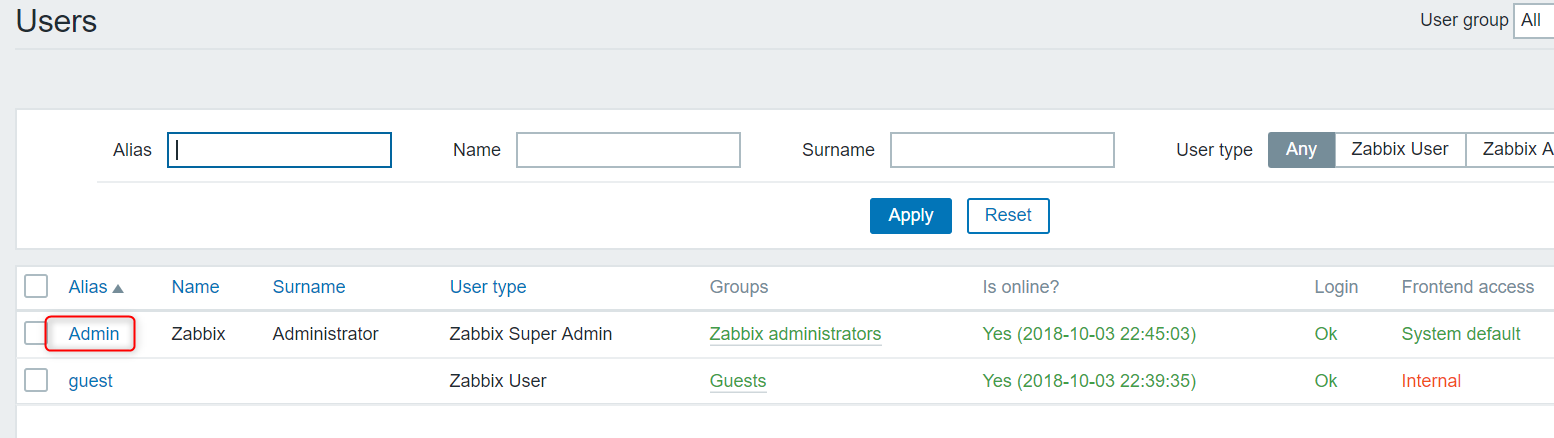Sort table by User type column
The image size is (1554, 438).
[x=488, y=287]
